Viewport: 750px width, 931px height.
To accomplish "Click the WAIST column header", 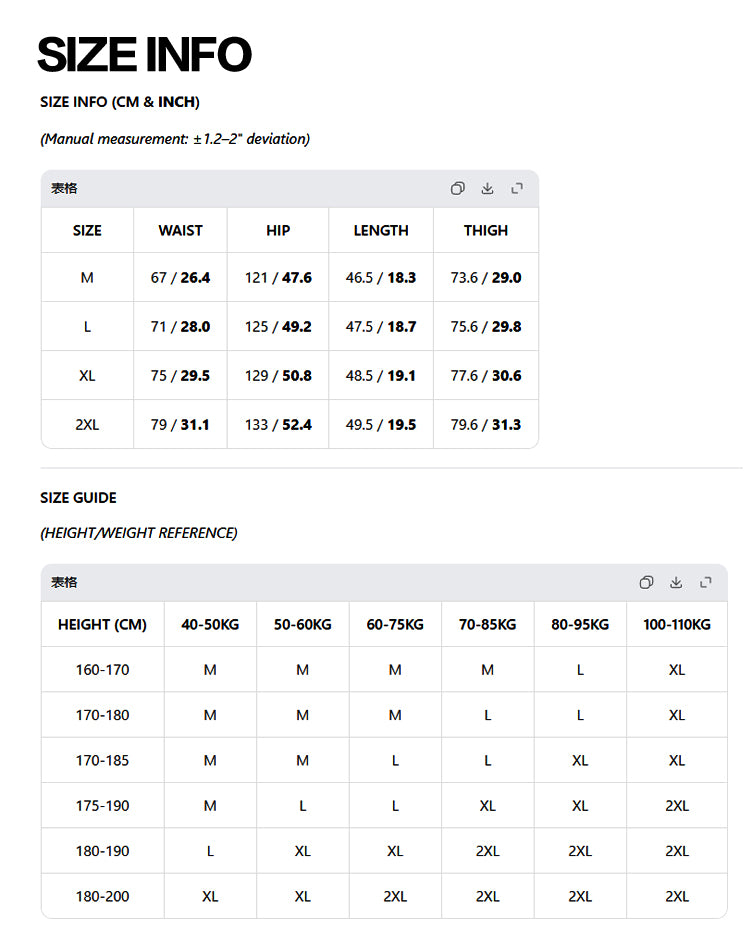I will tap(181, 230).
